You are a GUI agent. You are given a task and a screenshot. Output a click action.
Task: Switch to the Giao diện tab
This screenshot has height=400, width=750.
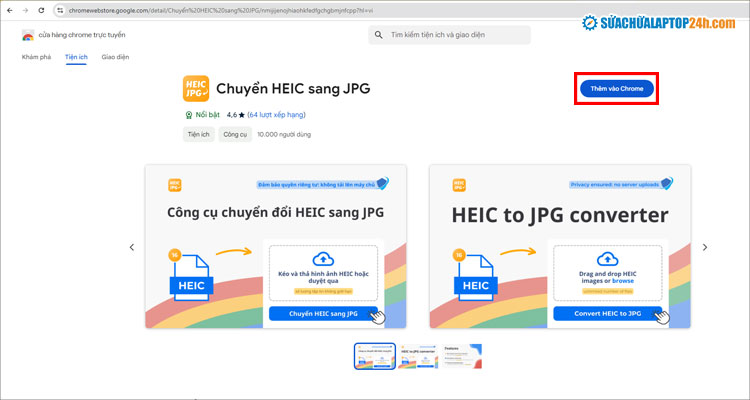[x=115, y=57]
